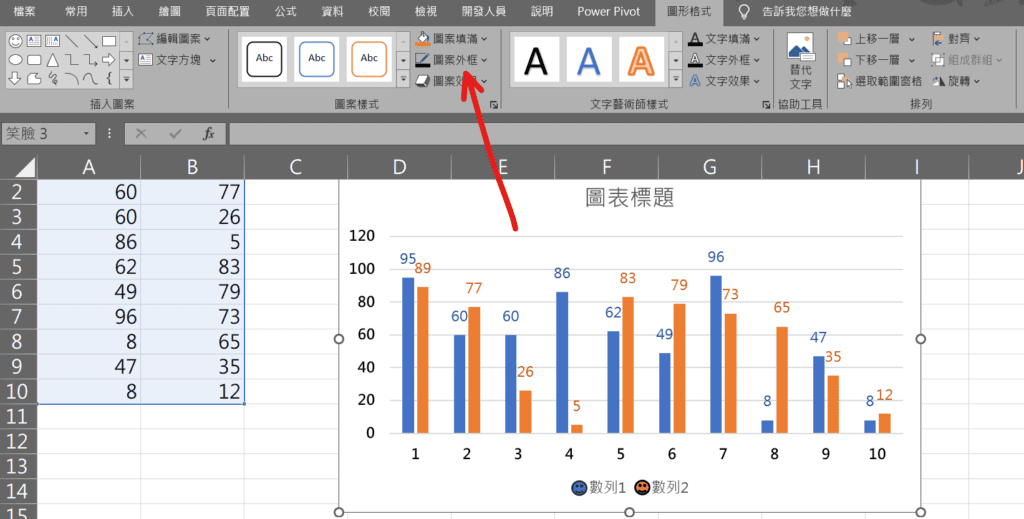Image resolution: width=1024 pixels, height=519 pixels.
Task: Apply blue outline Abc shape style
Action: click(x=317, y=59)
